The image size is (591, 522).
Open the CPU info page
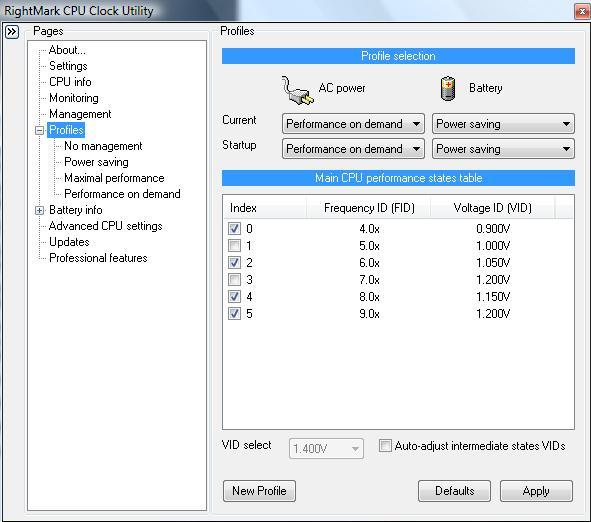70,82
